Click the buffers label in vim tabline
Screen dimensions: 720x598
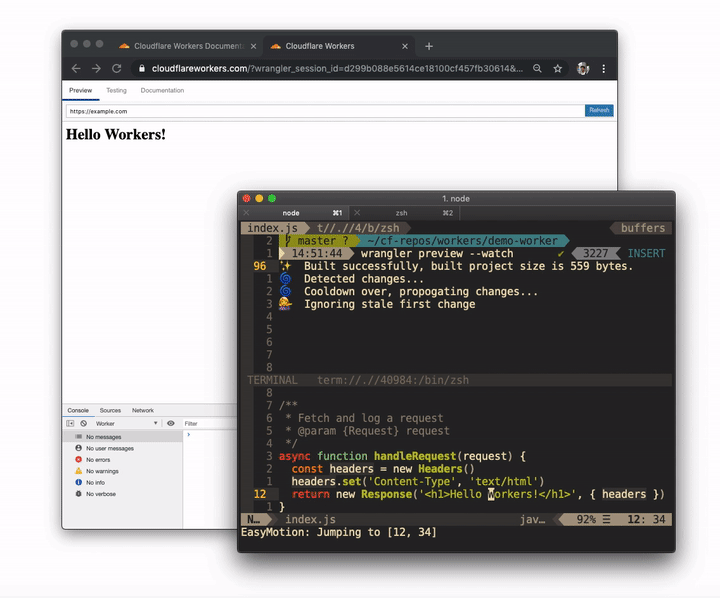coord(643,228)
